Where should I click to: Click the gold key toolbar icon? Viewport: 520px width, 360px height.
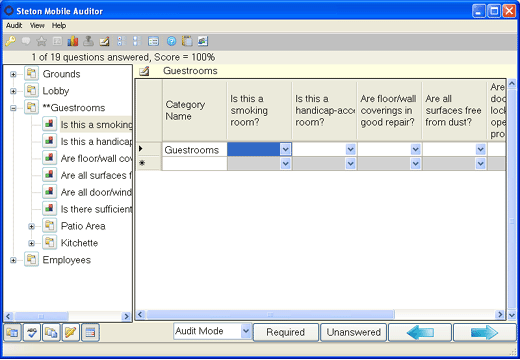[10, 41]
